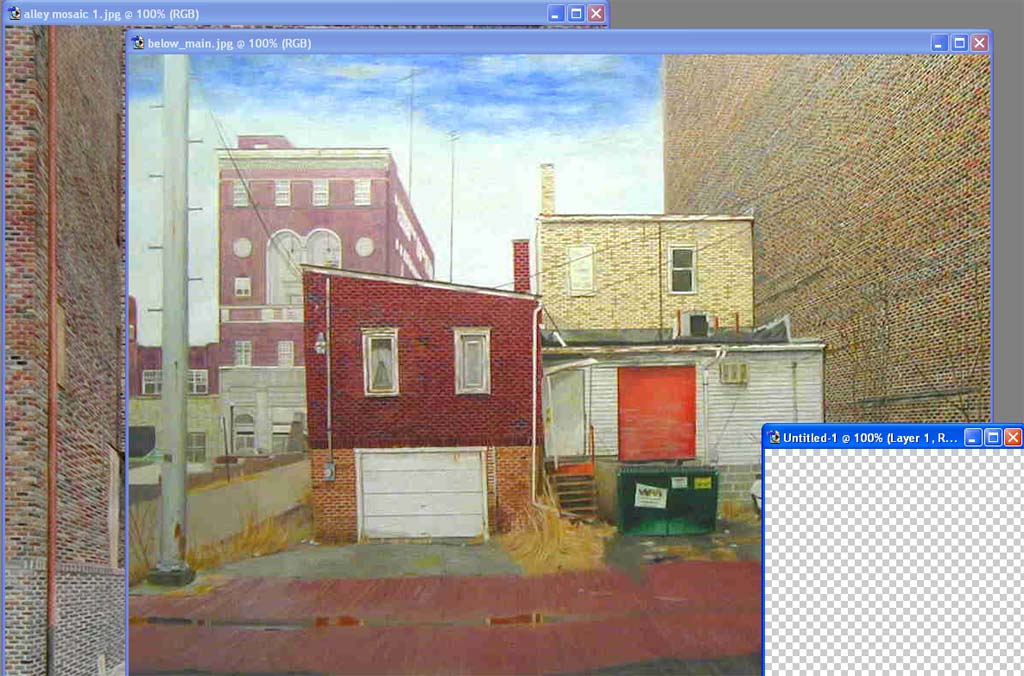
Task: Select the title text "alley mosaic 1.jpg @ 100% (RGB)"
Action: point(112,14)
